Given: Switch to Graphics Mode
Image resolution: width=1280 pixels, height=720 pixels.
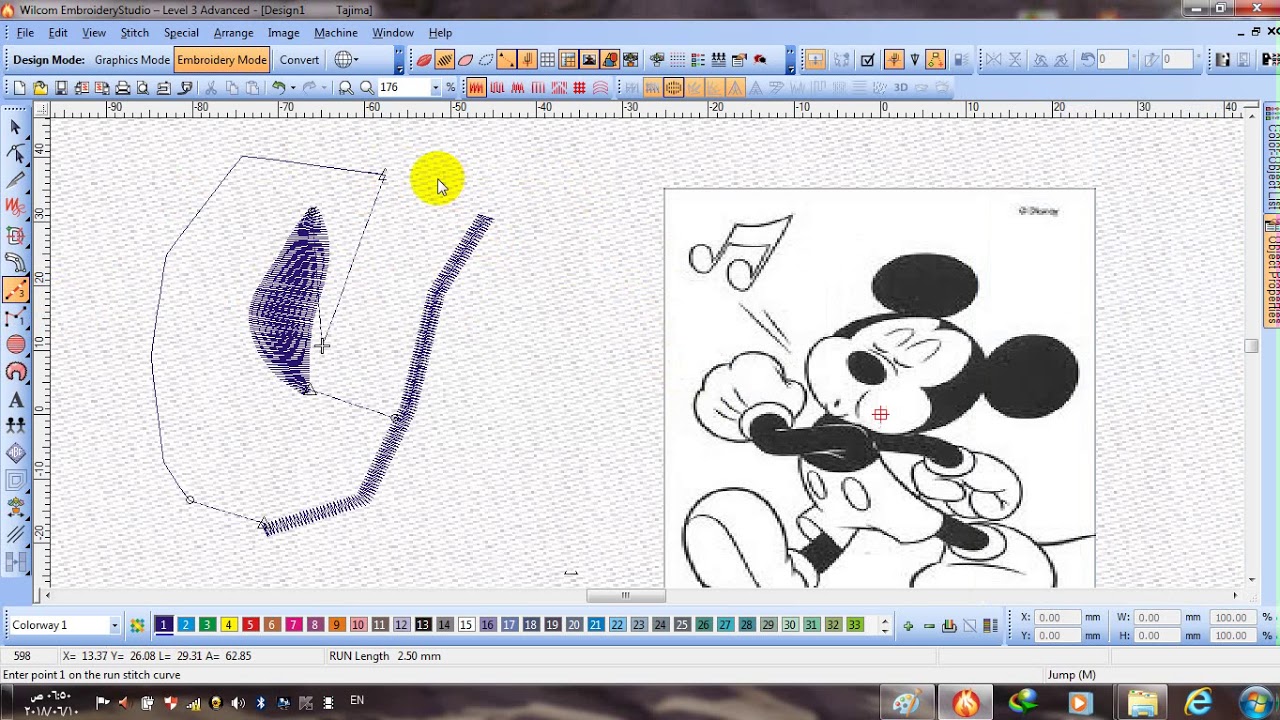Looking at the screenshot, I should (x=132, y=60).
